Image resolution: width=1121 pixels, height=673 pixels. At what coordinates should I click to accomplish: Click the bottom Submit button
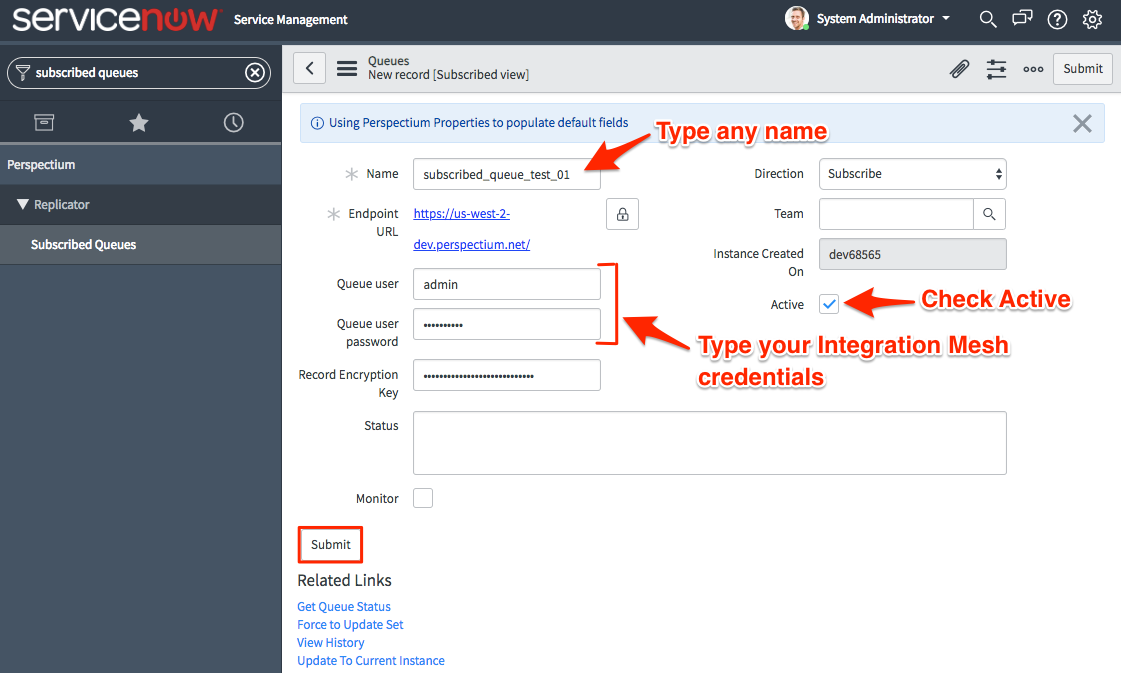click(330, 544)
